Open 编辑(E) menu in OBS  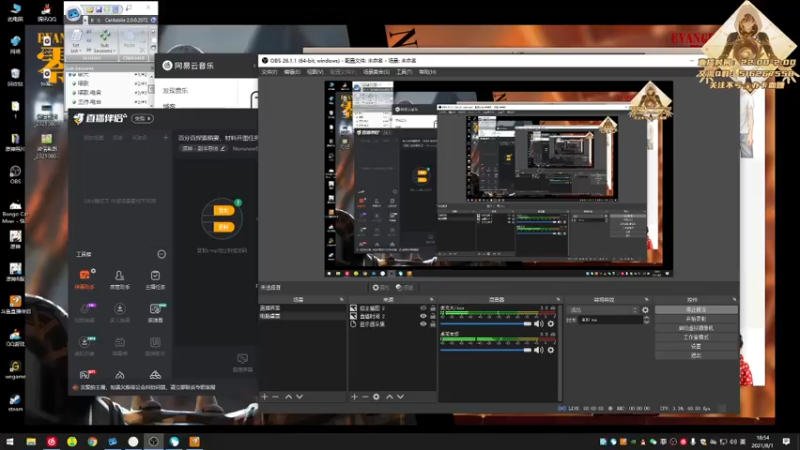(292, 72)
